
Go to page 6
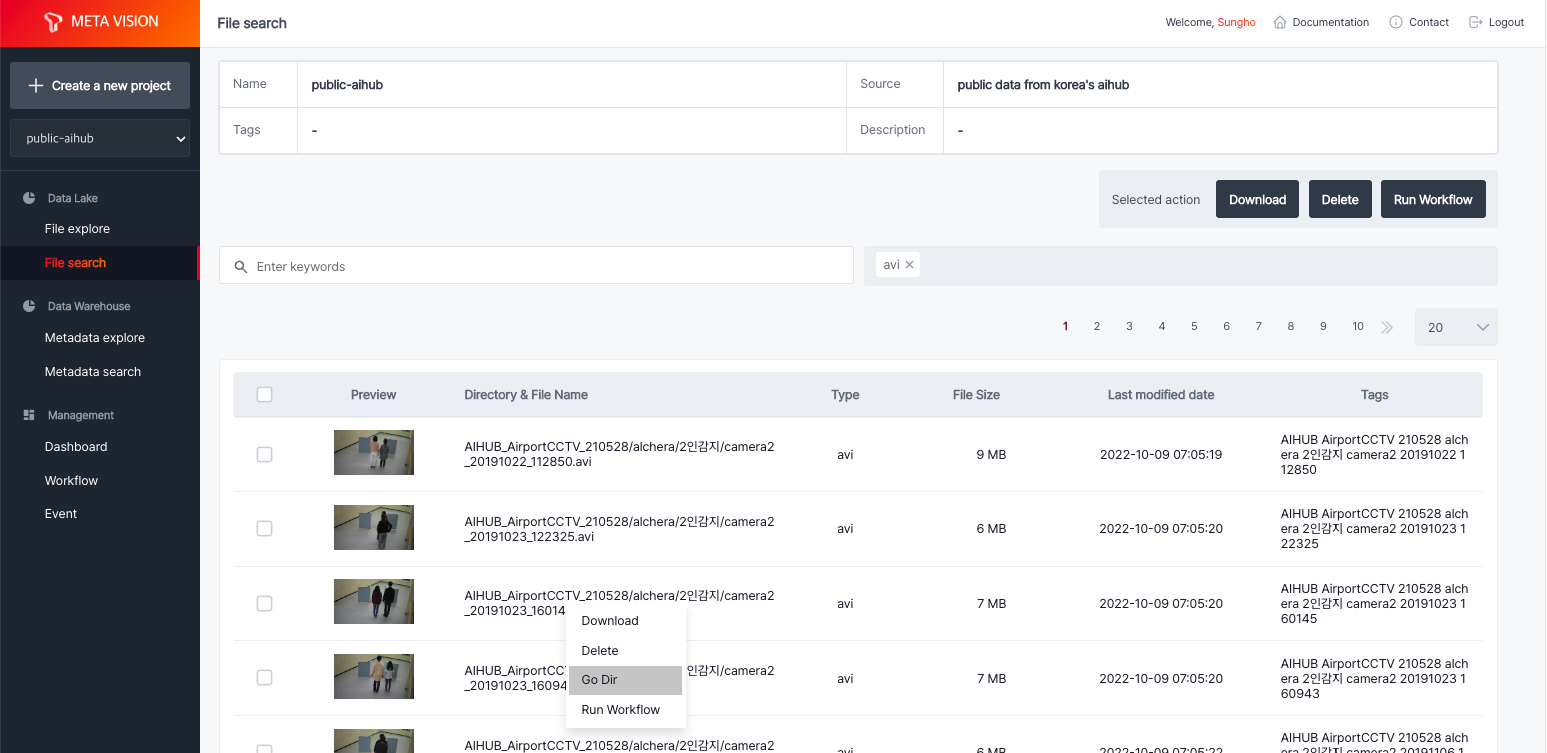[x=1226, y=326]
